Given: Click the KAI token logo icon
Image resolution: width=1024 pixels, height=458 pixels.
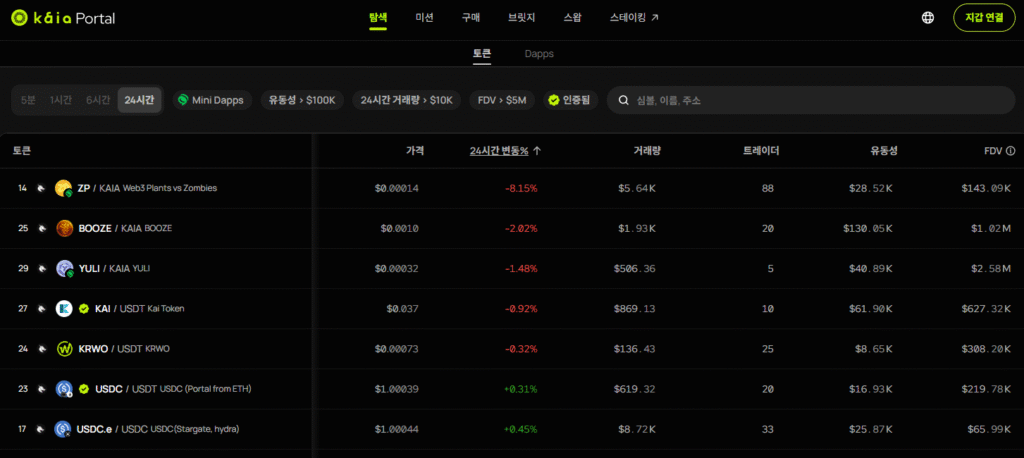Looking at the screenshot, I should tap(63, 308).
